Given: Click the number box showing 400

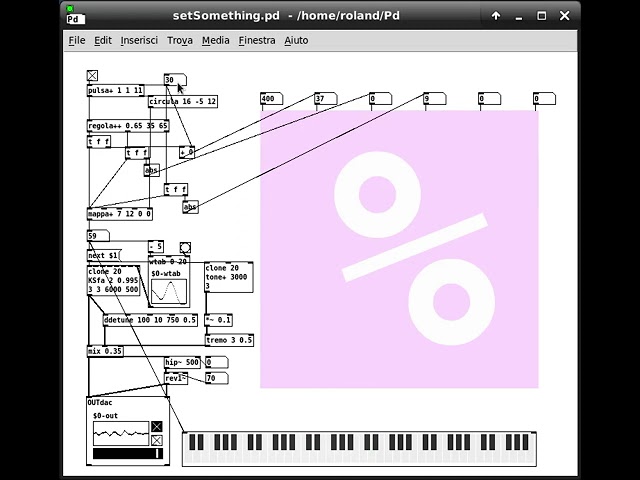Looking at the screenshot, I should point(271,99).
